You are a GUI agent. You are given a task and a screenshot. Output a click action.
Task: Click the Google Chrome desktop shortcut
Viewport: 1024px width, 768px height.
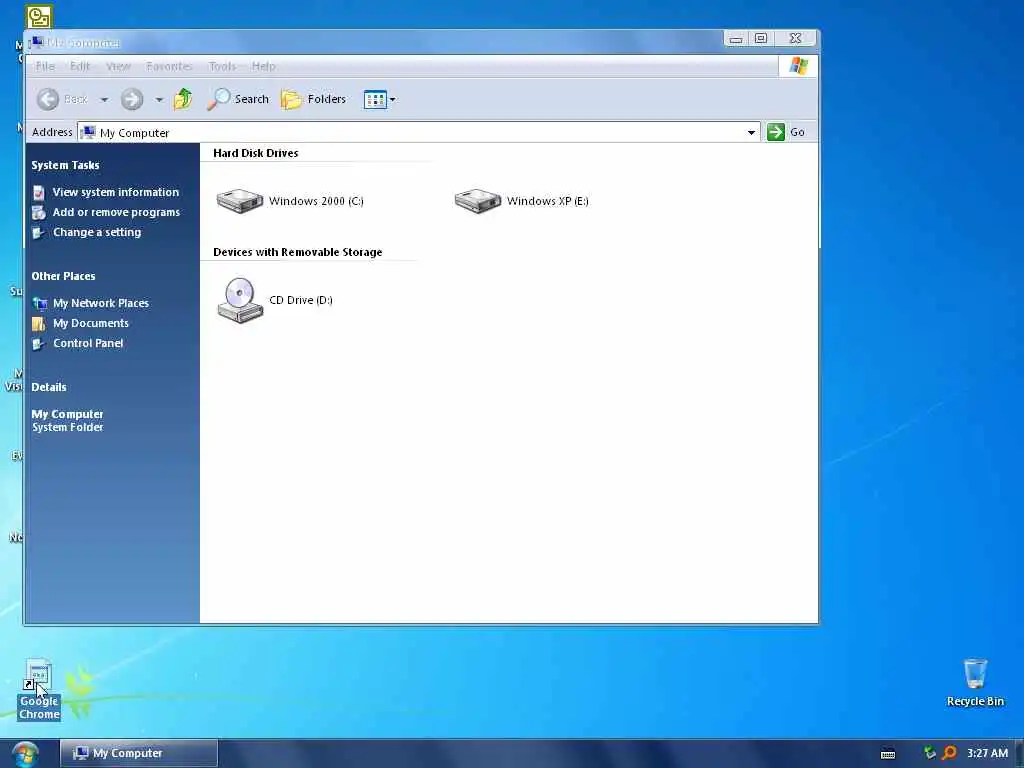pyautogui.click(x=39, y=690)
